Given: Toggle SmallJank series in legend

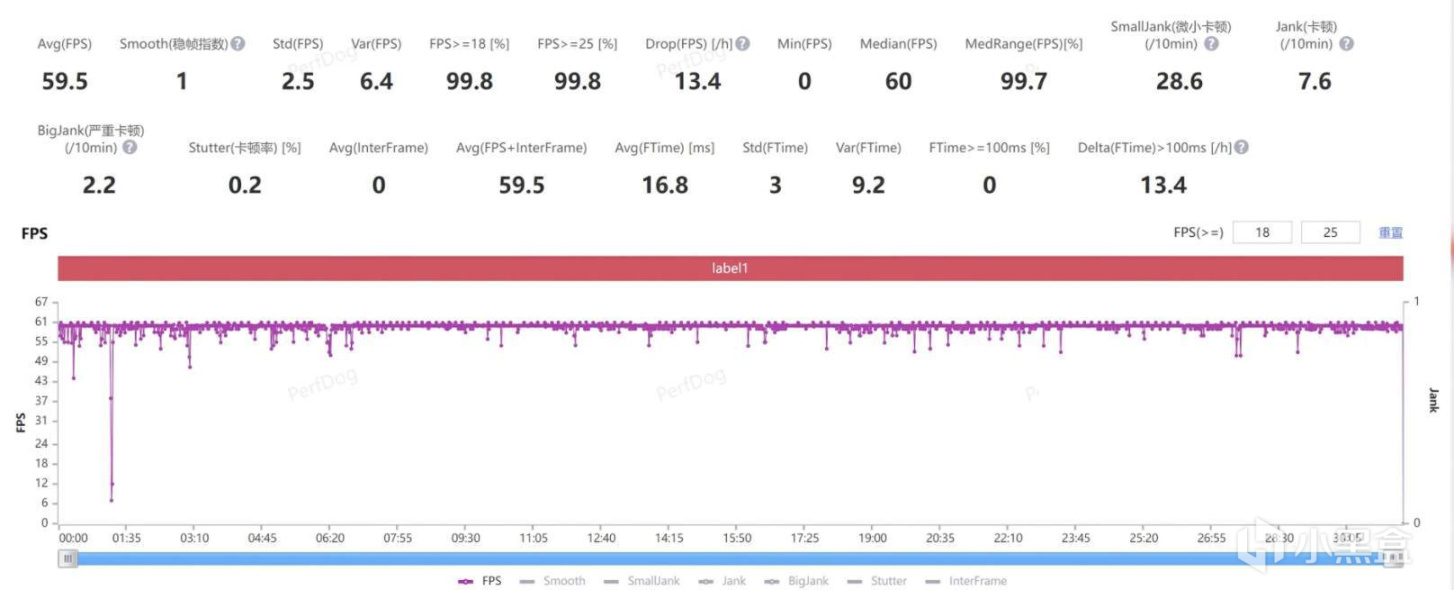Looking at the screenshot, I should point(641,581).
